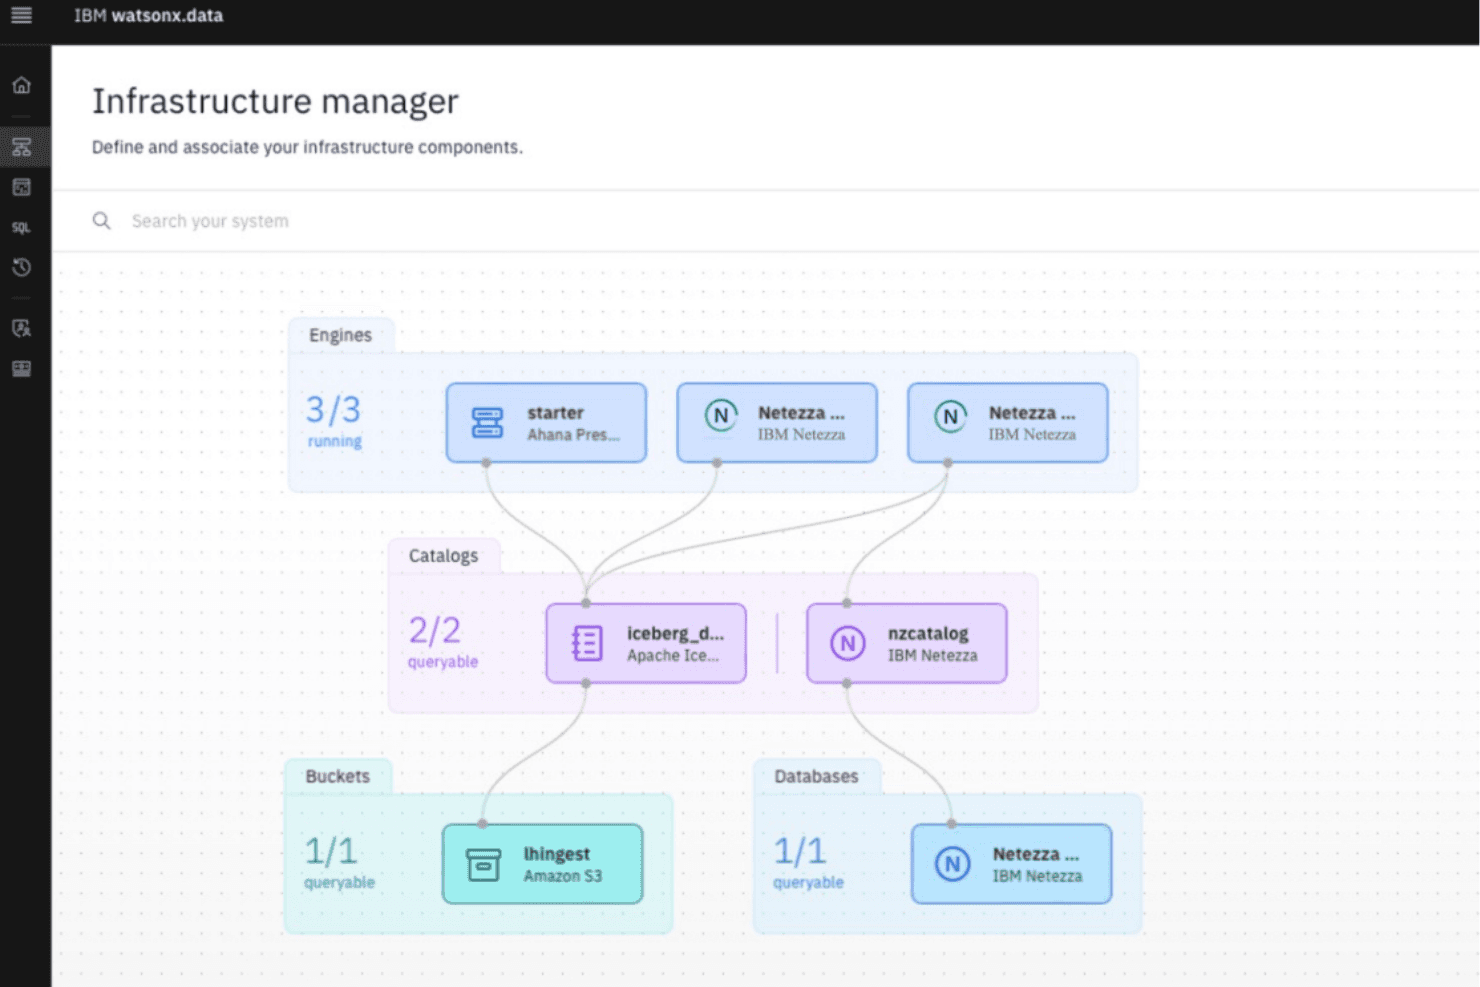Image resolution: width=1480 pixels, height=987 pixels.
Task: Click the IBM watsonx.data header title
Action: click(x=148, y=16)
